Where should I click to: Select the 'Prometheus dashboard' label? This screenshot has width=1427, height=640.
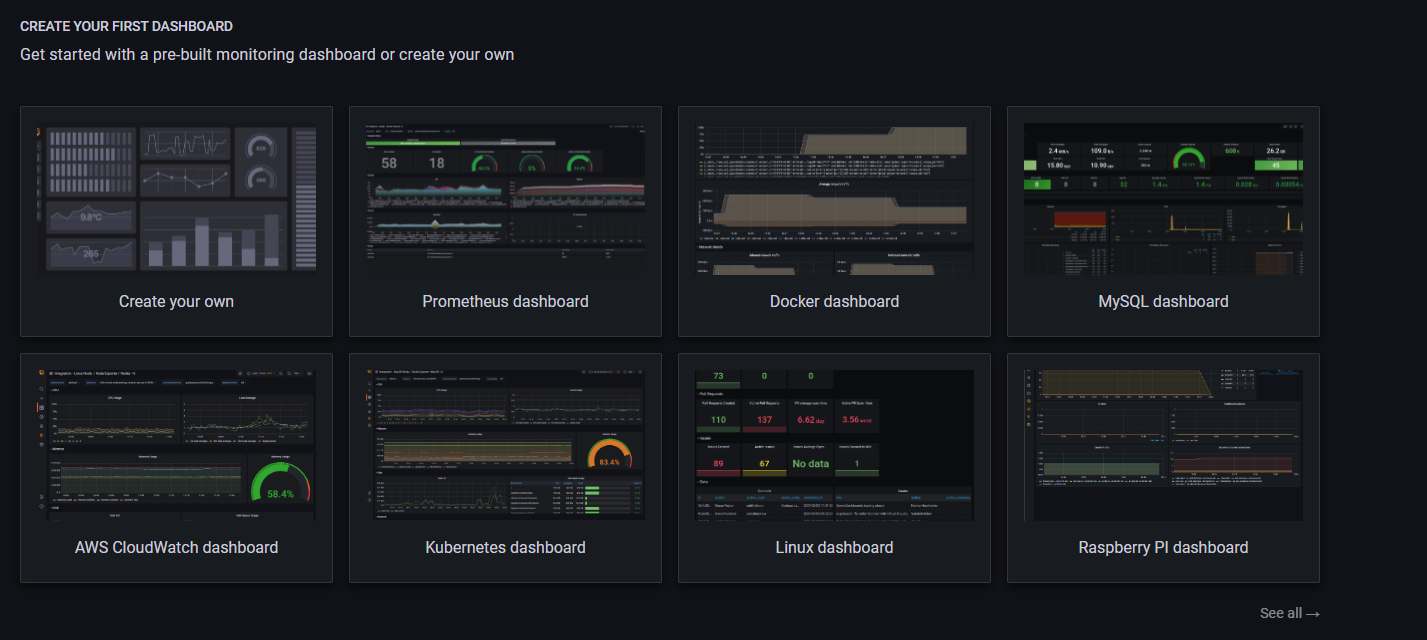(505, 301)
